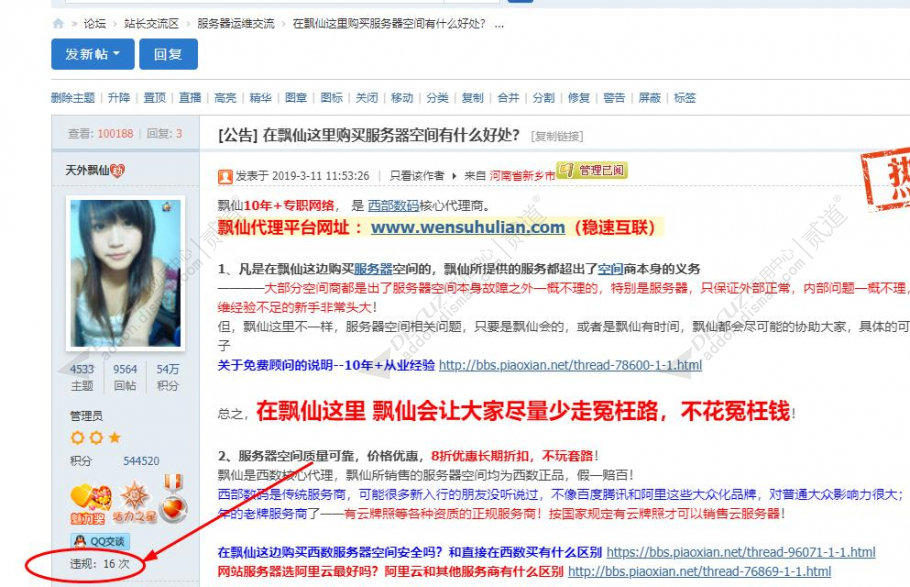Click the heart ribbon medal icon
The width and height of the screenshot is (910, 587).
point(174,498)
